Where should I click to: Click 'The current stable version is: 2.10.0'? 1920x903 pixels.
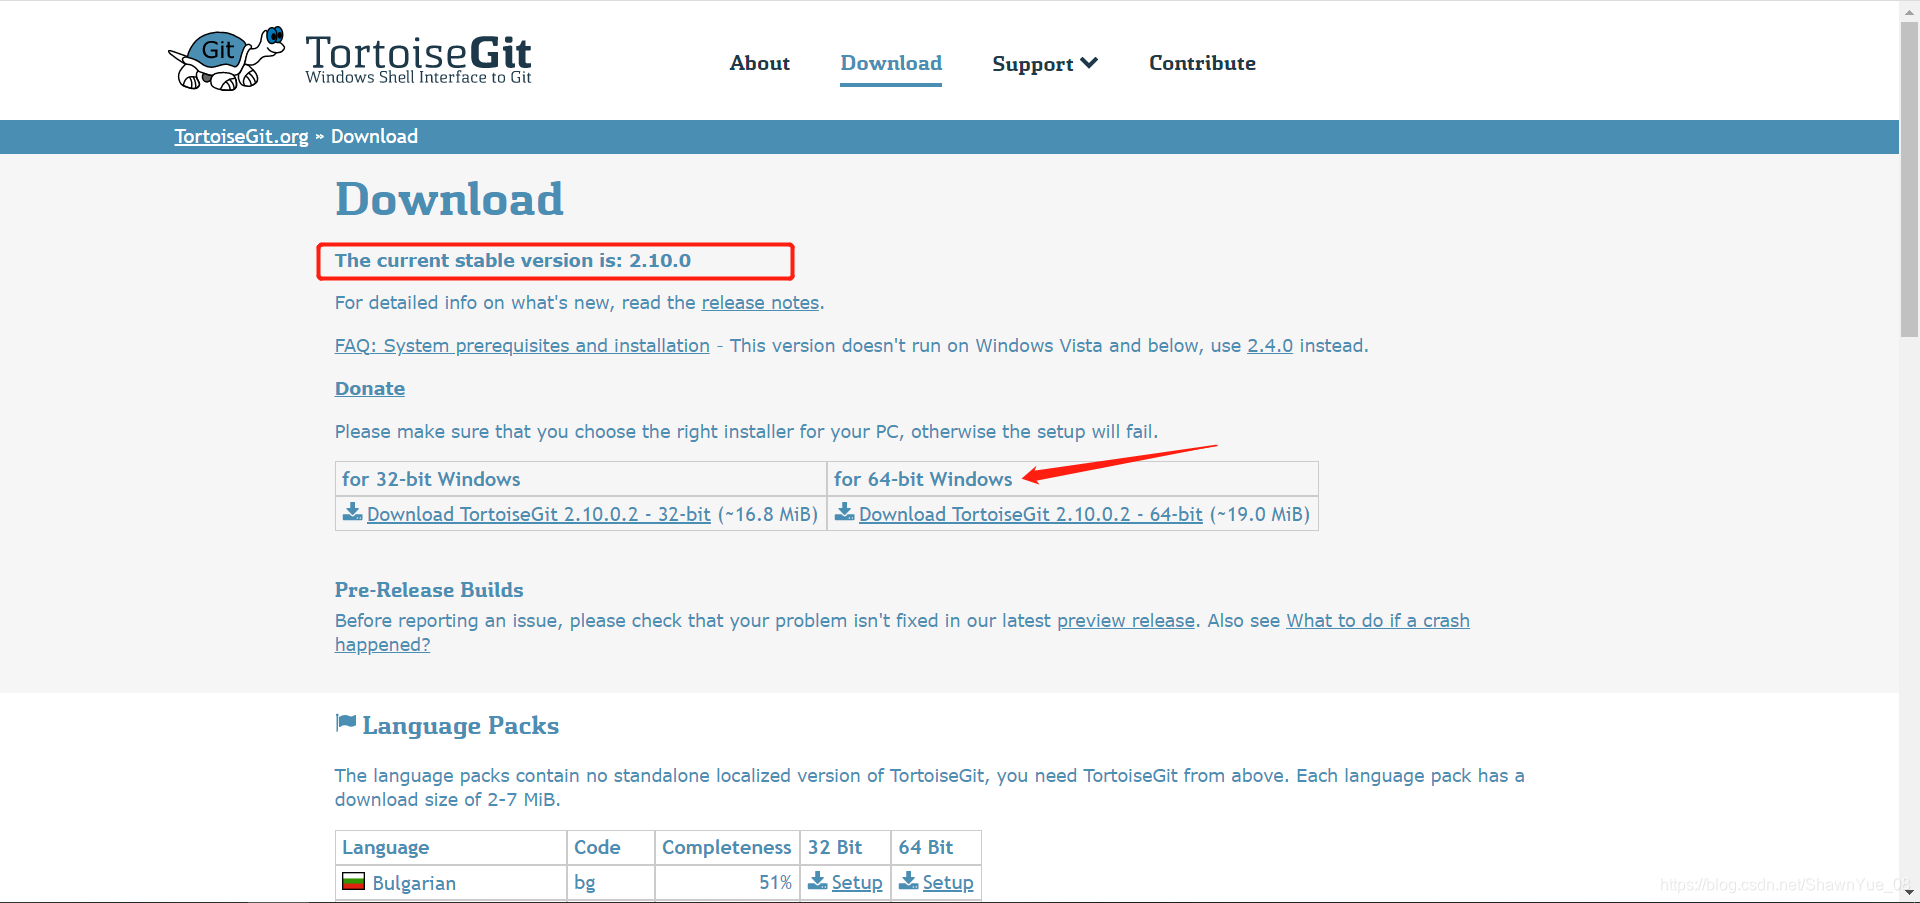point(513,260)
